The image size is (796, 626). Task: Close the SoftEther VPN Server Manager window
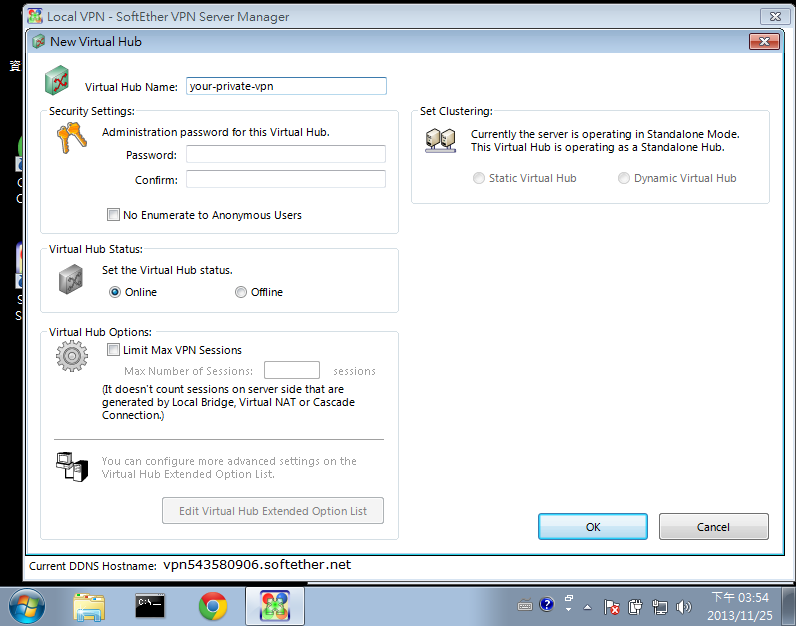(775, 16)
